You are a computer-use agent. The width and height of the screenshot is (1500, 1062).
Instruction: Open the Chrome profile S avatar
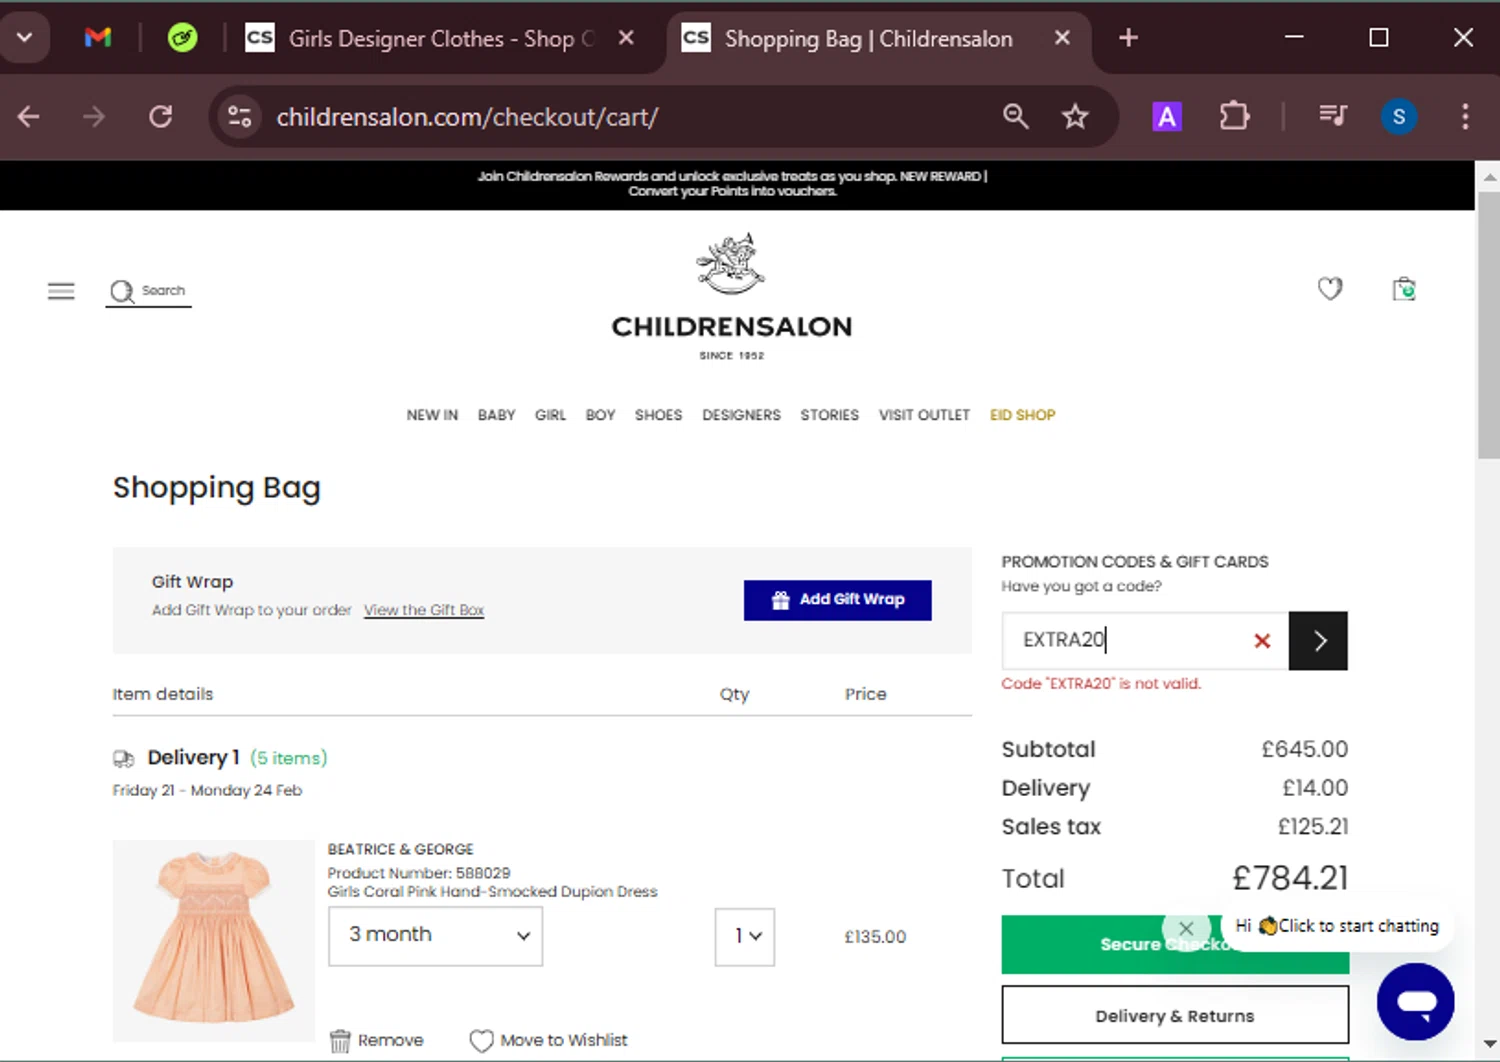[1399, 117]
